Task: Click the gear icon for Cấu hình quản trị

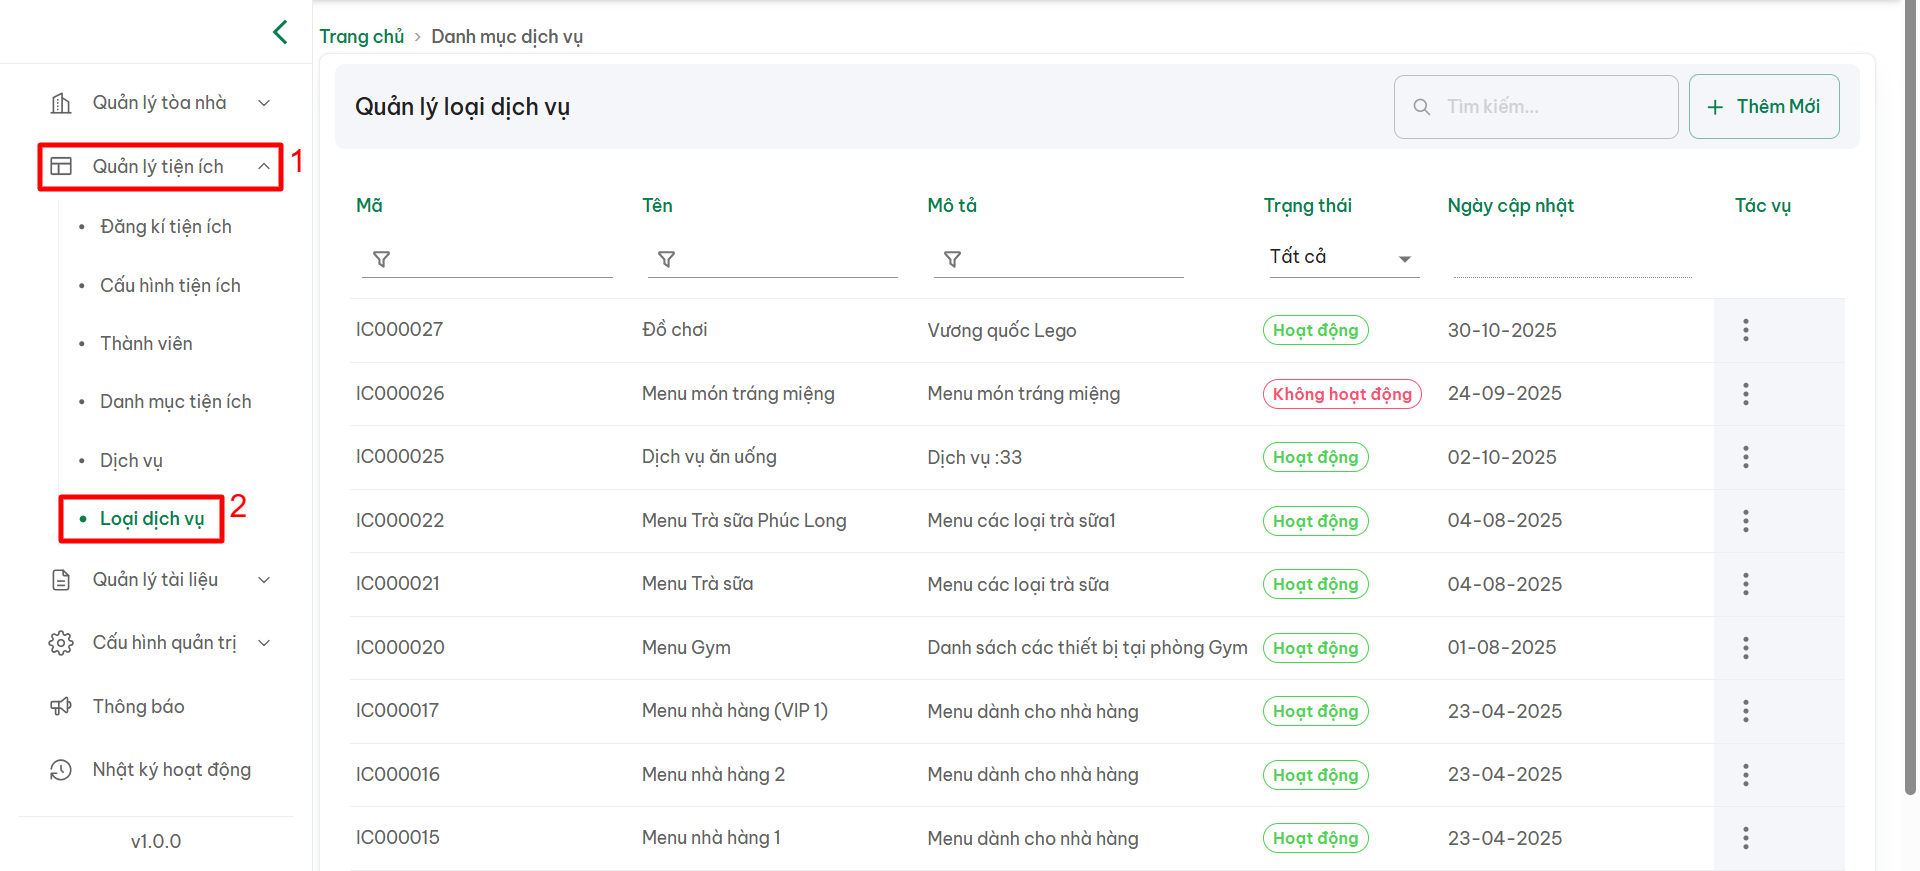Action: coord(61,643)
